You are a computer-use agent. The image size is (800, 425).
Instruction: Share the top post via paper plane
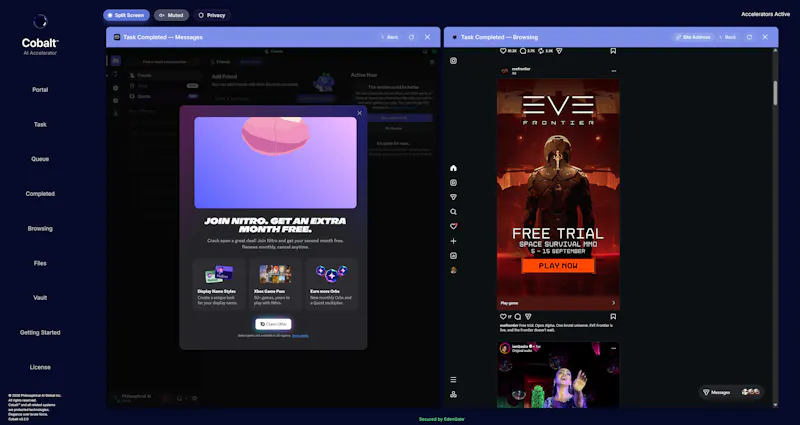[559, 51]
